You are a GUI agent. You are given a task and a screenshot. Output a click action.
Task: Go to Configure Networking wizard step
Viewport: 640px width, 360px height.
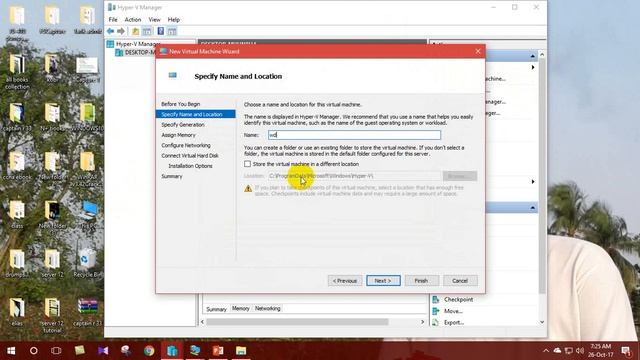click(x=186, y=145)
